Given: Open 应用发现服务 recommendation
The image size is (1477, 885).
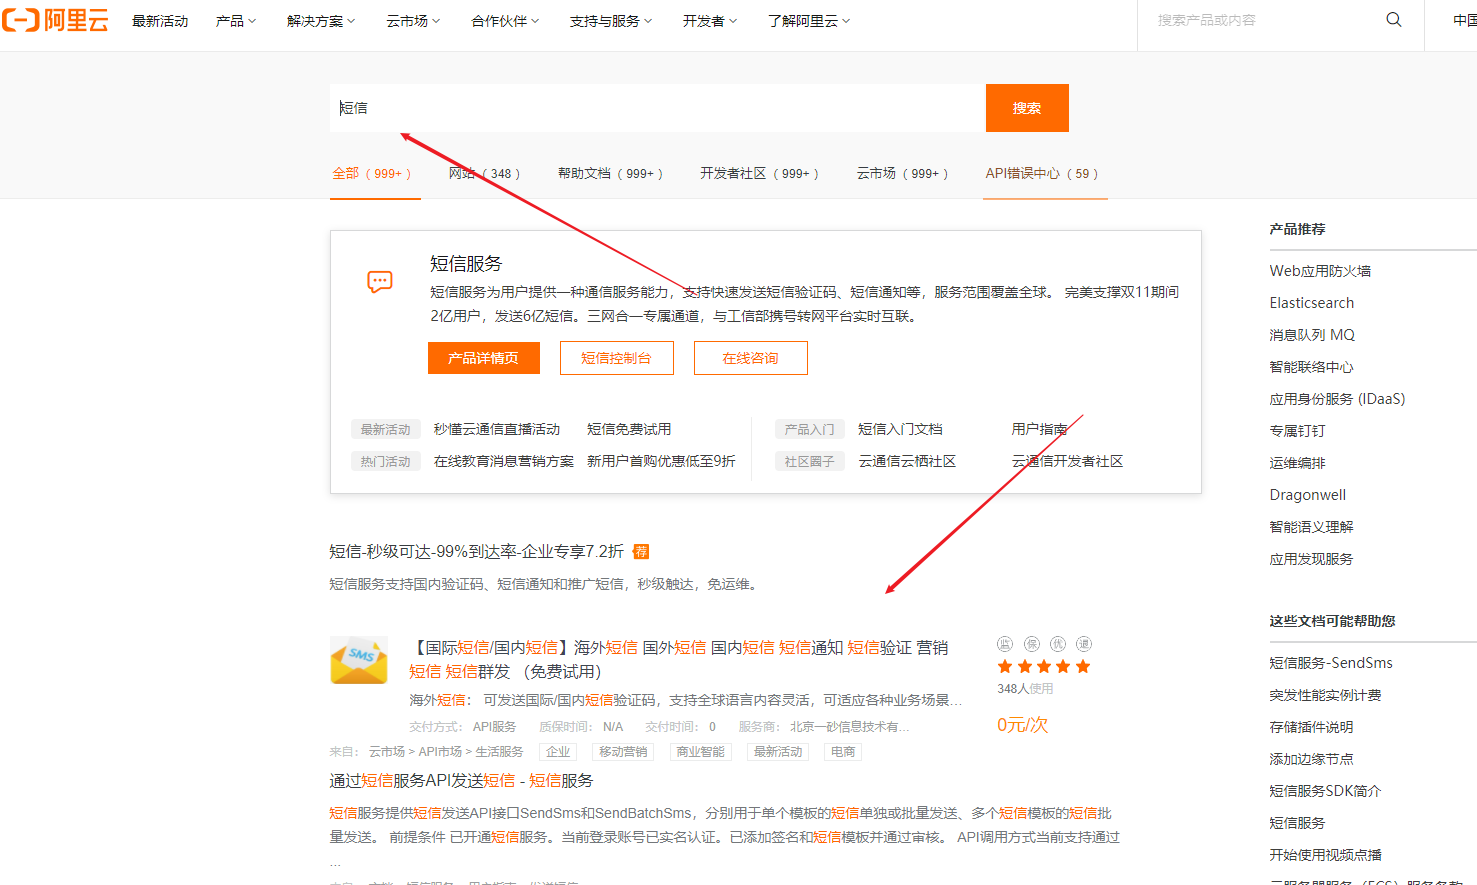Looking at the screenshot, I should (x=1311, y=559).
